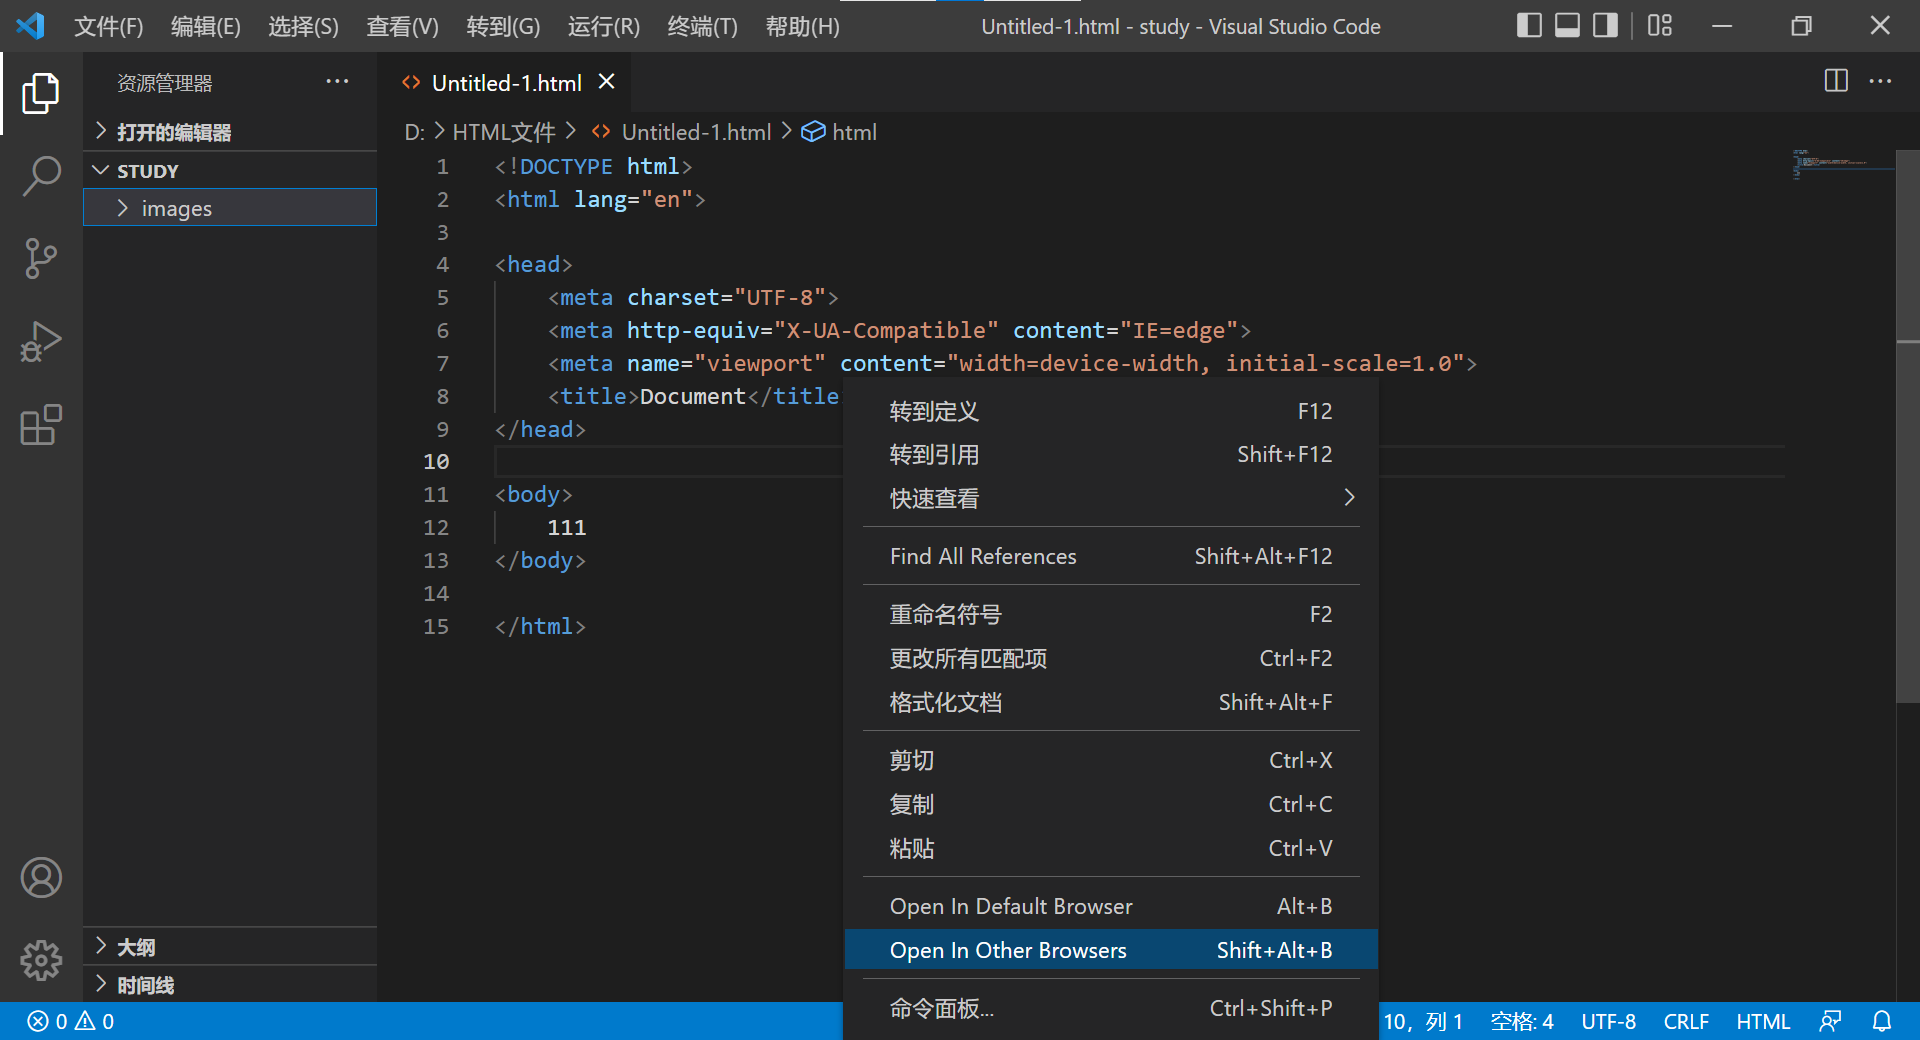Open the Search view in the activity bar
The image size is (1920, 1040).
(x=41, y=176)
